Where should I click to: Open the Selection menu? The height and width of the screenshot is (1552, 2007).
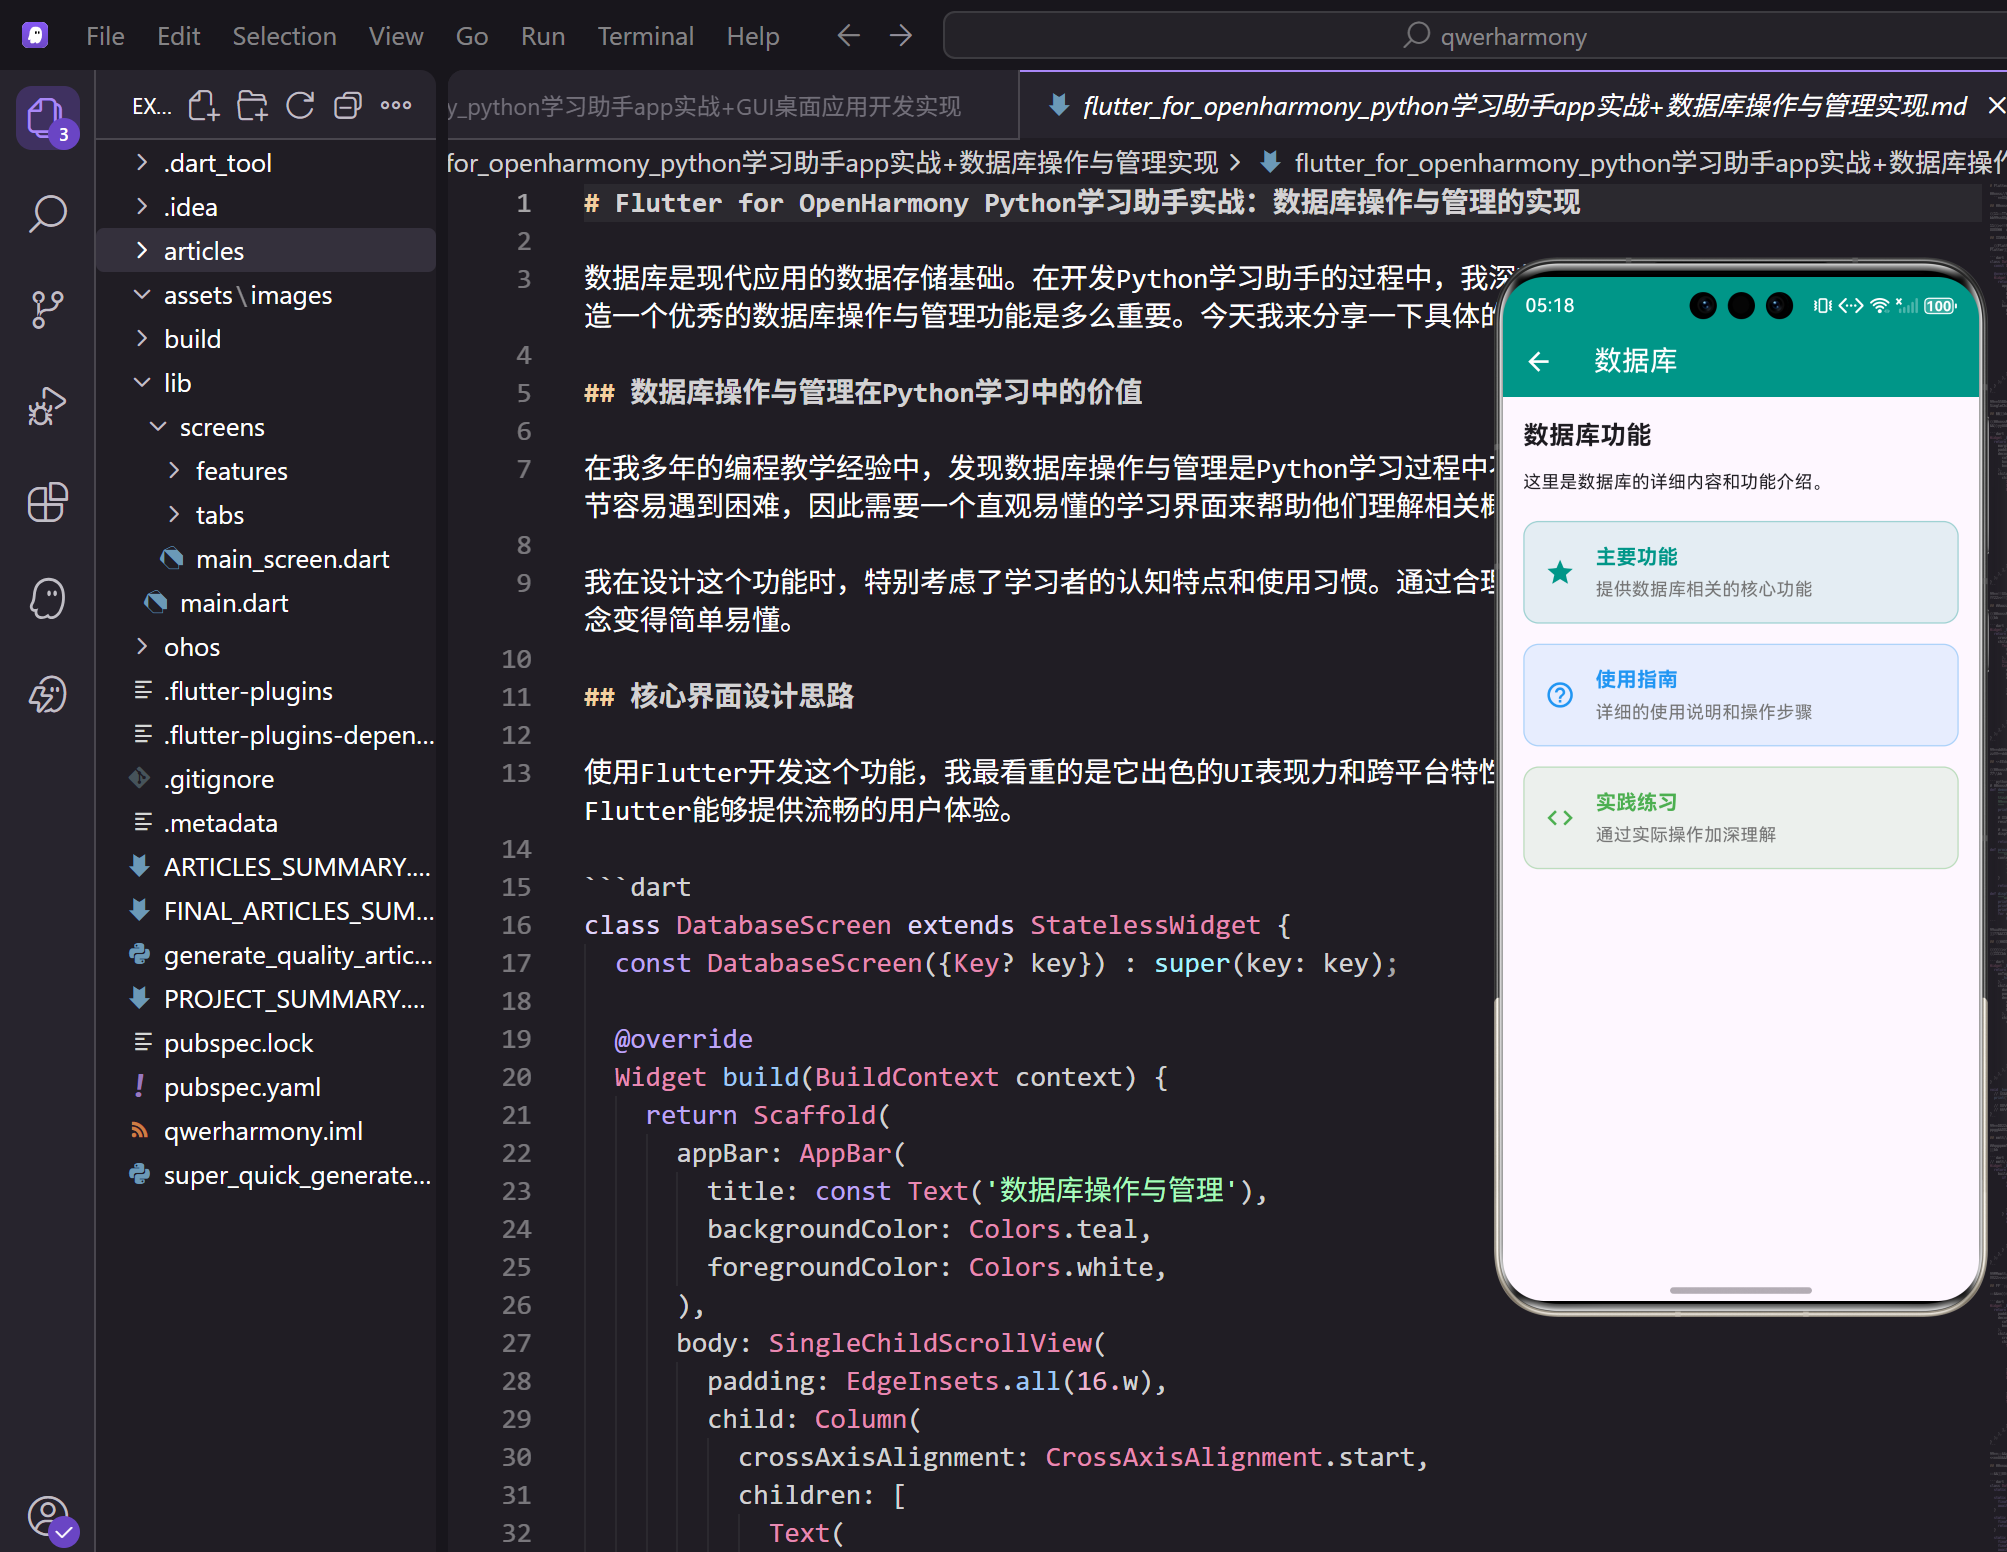click(x=284, y=36)
